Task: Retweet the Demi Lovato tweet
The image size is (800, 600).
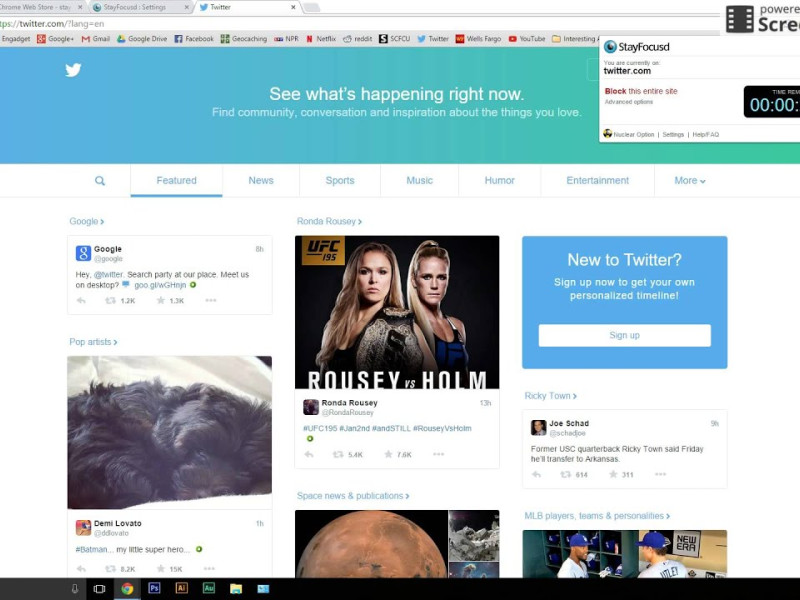Action: click(x=110, y=568)
